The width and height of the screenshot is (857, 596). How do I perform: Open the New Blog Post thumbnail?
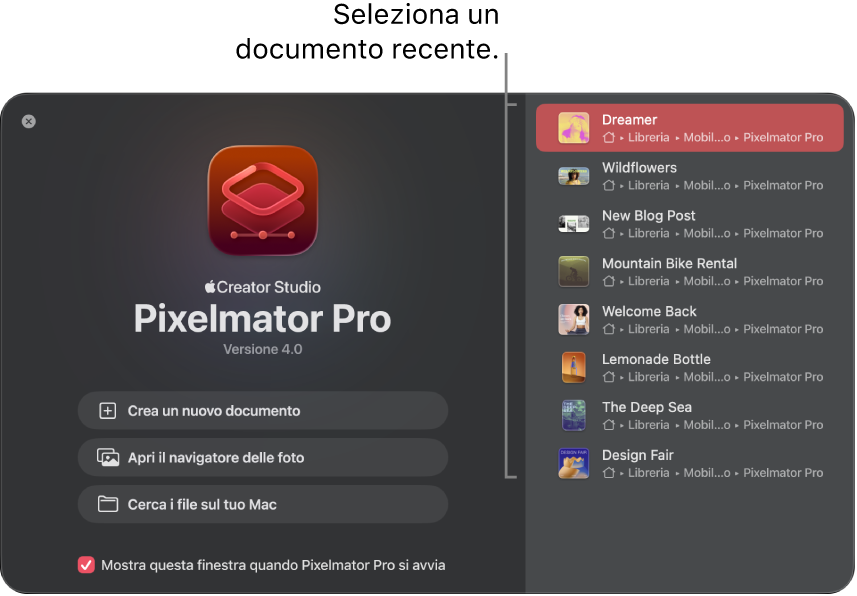pos(574,224)
